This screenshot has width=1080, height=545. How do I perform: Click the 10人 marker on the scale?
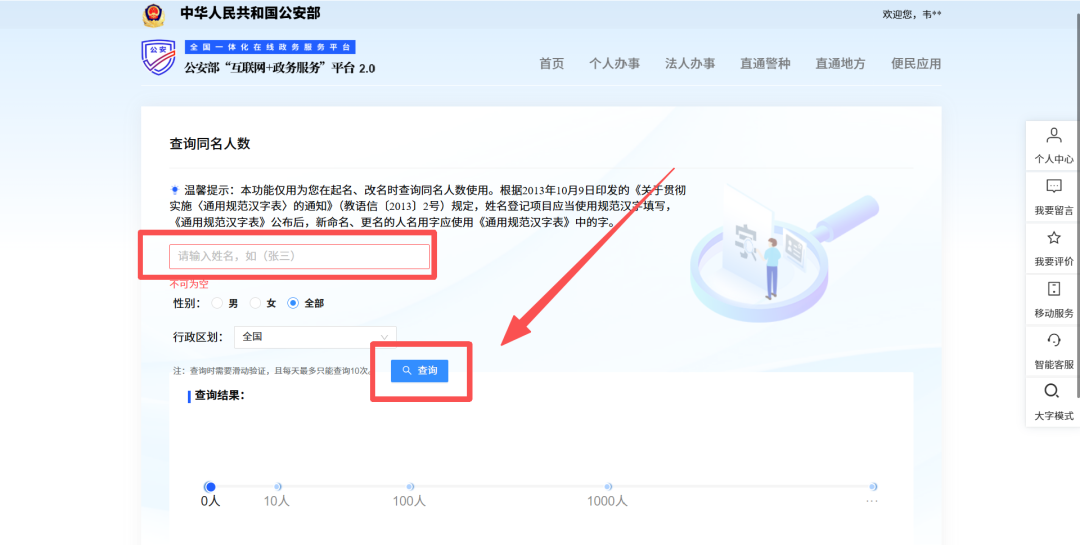(x=277, y=487)
